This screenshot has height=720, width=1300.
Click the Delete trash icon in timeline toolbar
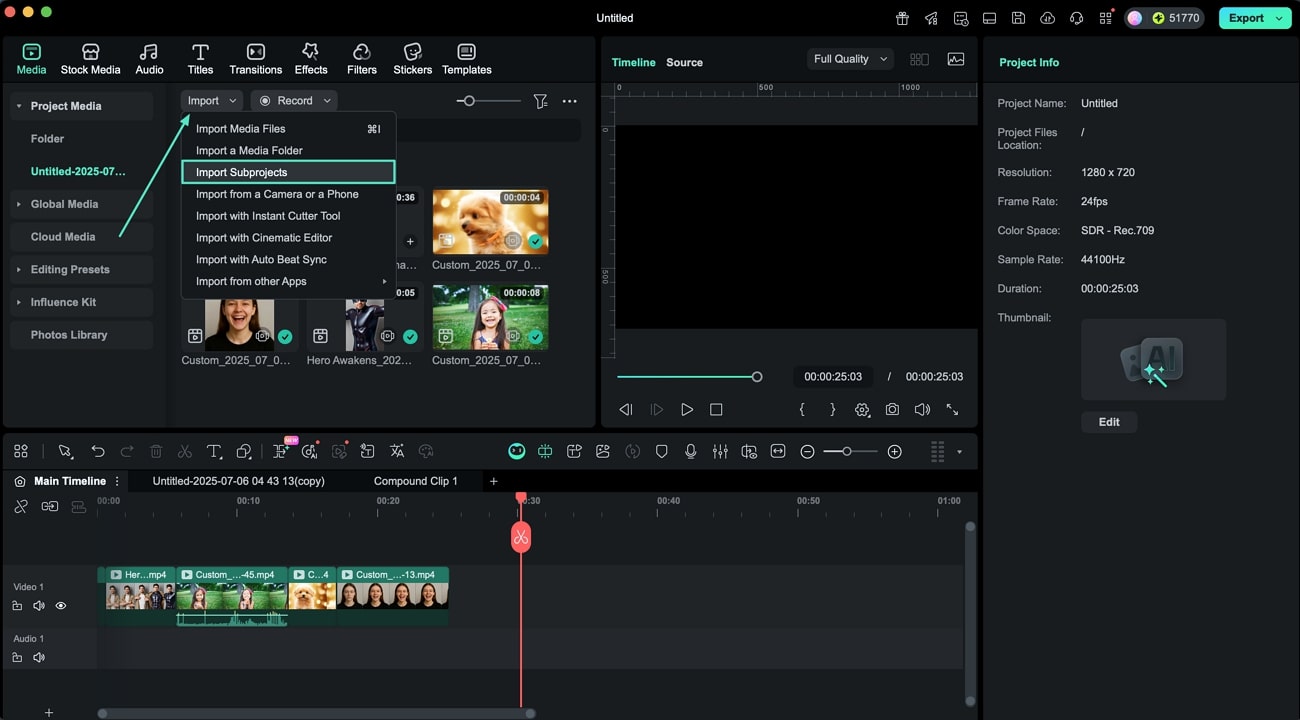click(x=156, y=451)
